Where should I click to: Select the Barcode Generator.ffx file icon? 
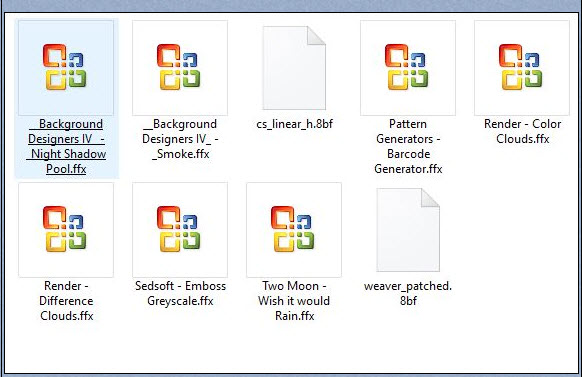point(408,68)
